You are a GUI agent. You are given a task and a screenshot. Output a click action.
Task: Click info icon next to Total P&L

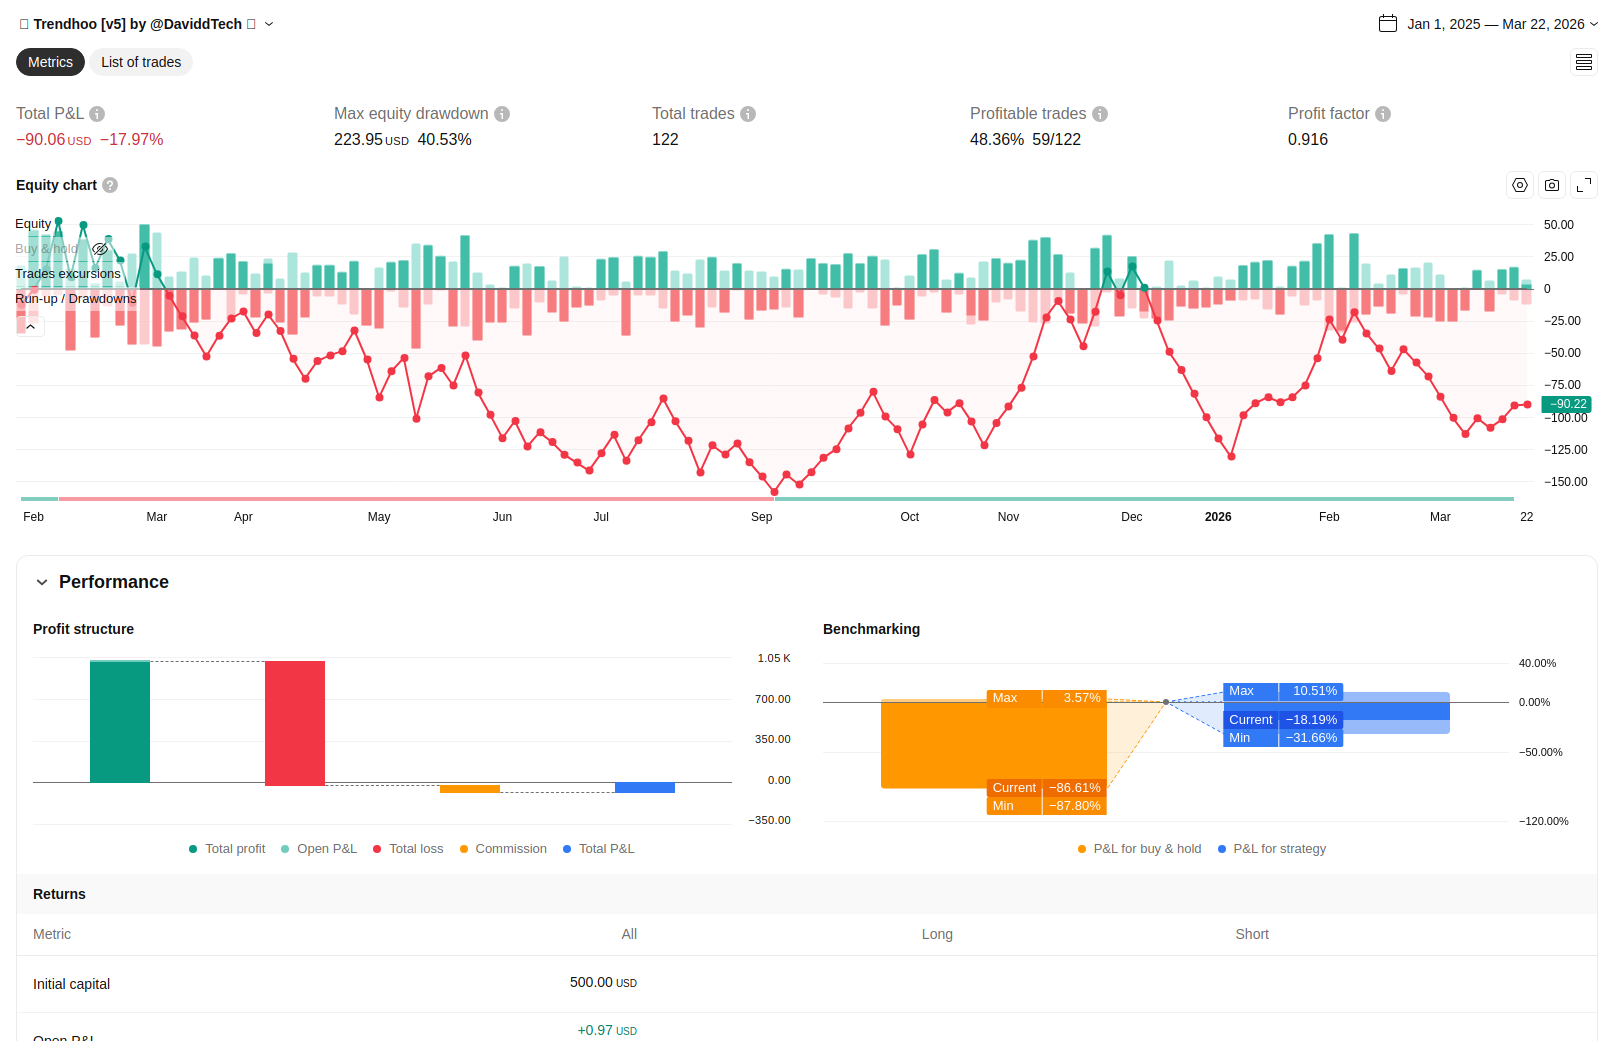(97, 114)
